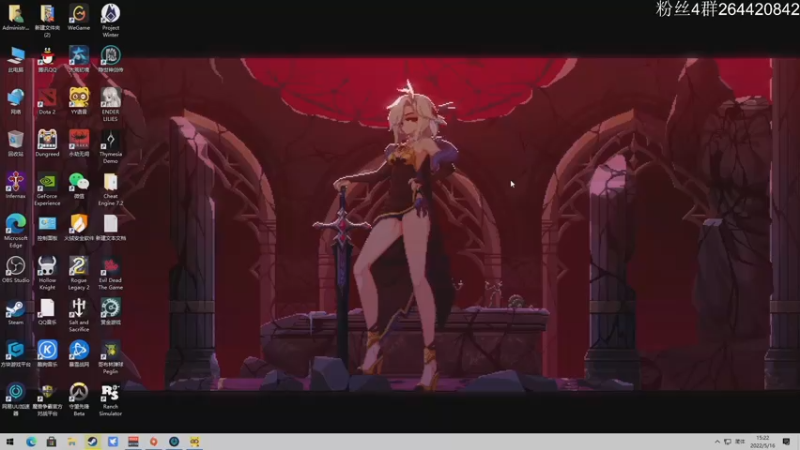Launch Battle.net blue icon

pyautogui.click(x=79, y=351)
